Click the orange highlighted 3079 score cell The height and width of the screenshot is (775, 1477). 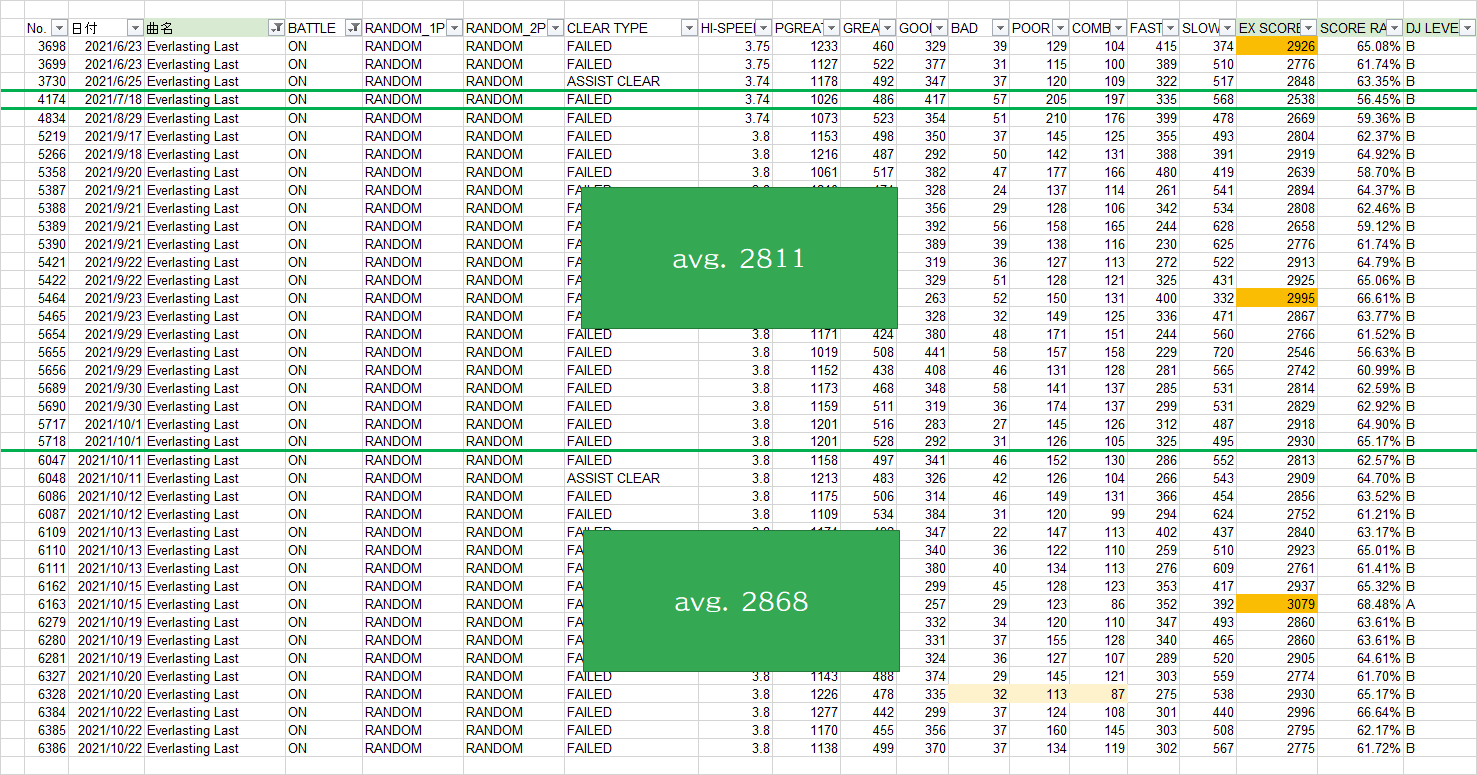(x=1276, y=604)
